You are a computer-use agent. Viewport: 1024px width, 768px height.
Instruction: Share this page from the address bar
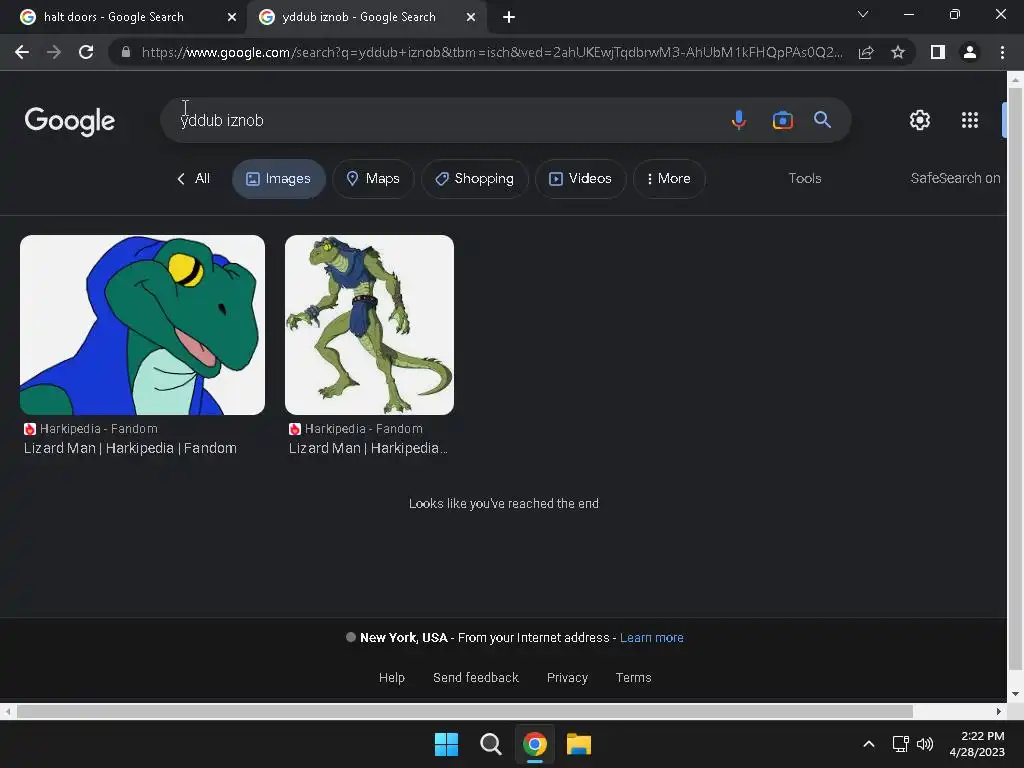click(866, 52)
